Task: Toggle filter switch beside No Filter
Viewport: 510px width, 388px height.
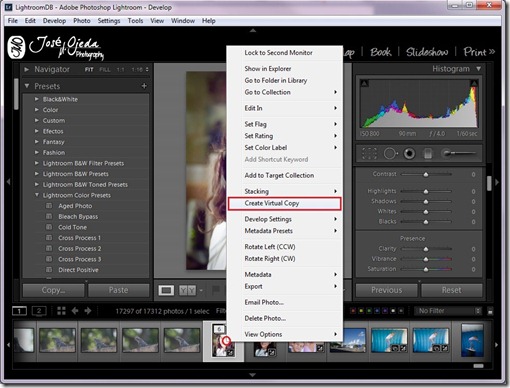Action: [x=490, y=311]
